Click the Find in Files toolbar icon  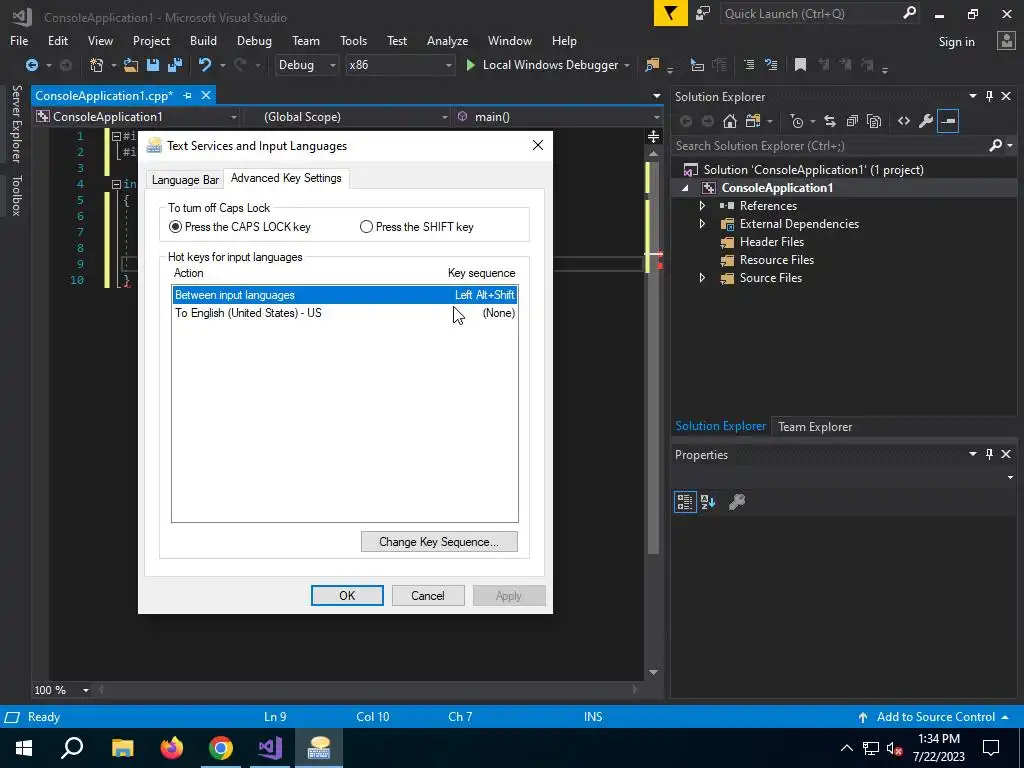click(652, 65)
